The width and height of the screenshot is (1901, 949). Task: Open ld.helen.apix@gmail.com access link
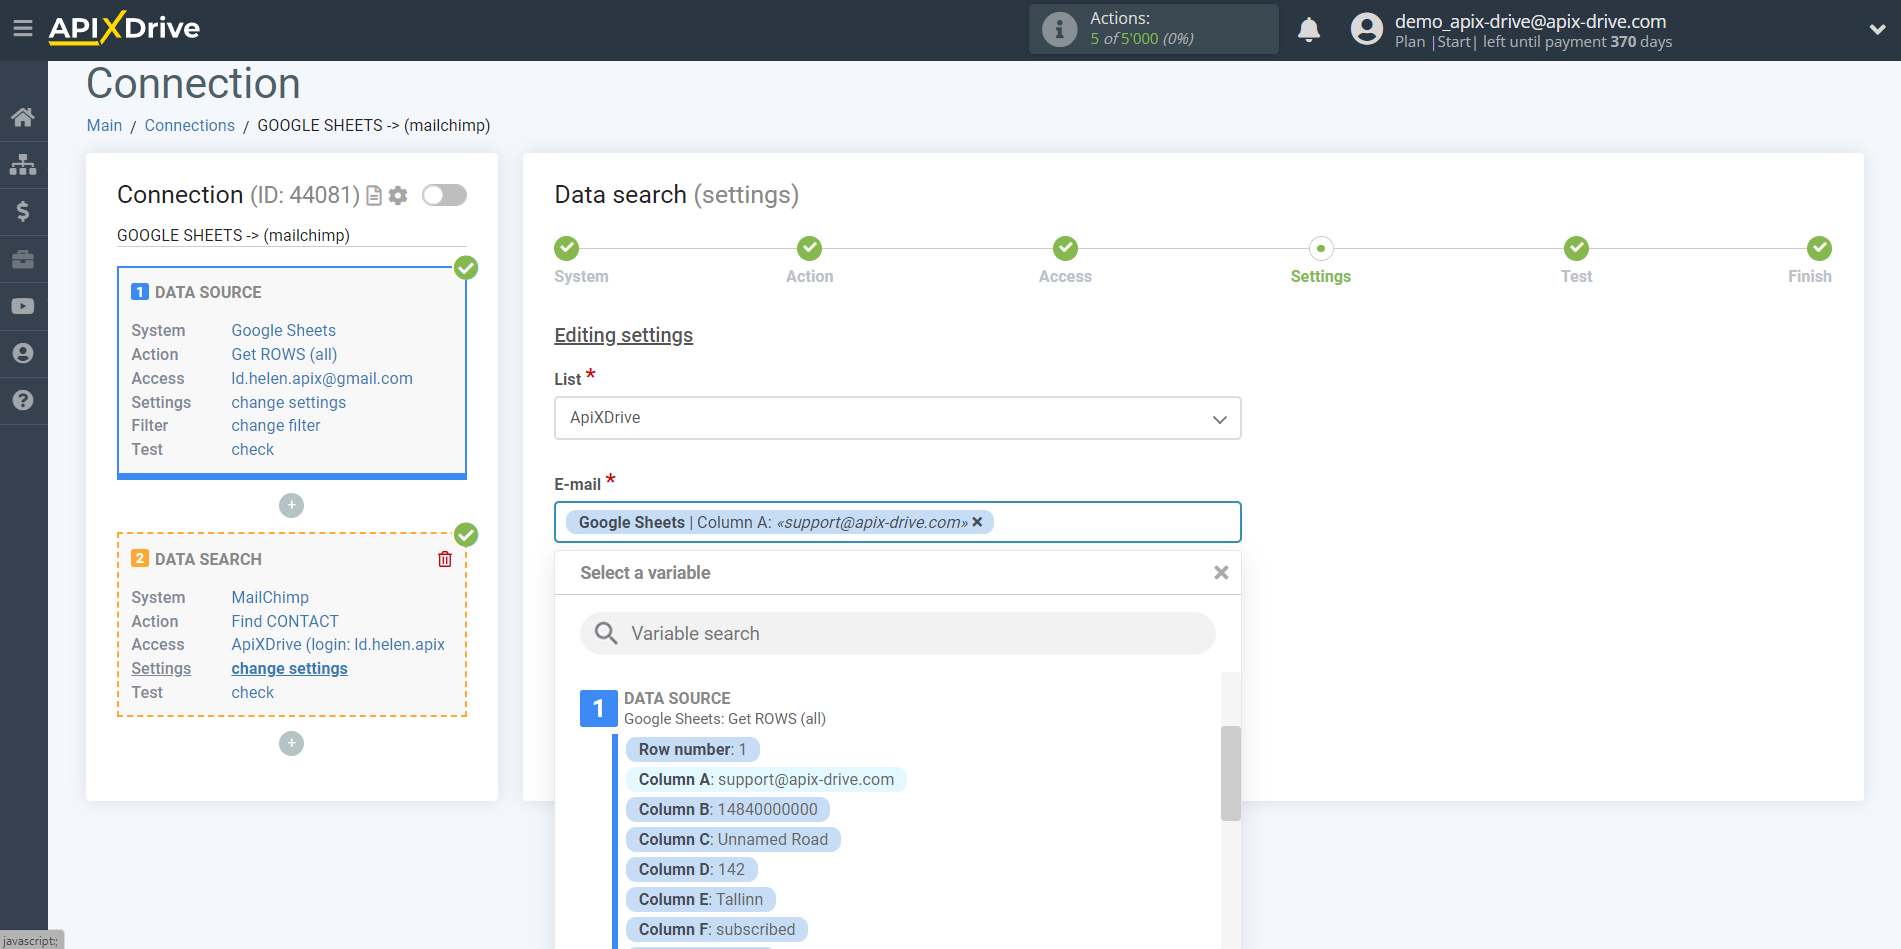(322, 378)
